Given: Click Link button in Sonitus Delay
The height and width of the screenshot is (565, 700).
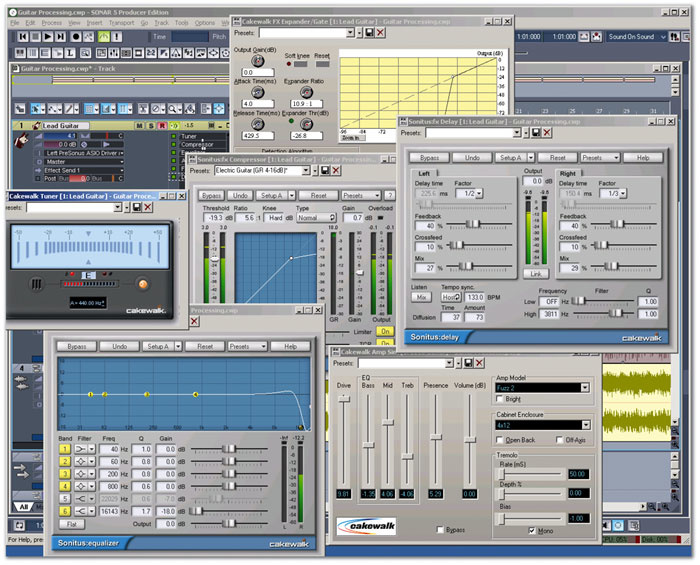Looking at the screenshot, I should click(536, 274).
